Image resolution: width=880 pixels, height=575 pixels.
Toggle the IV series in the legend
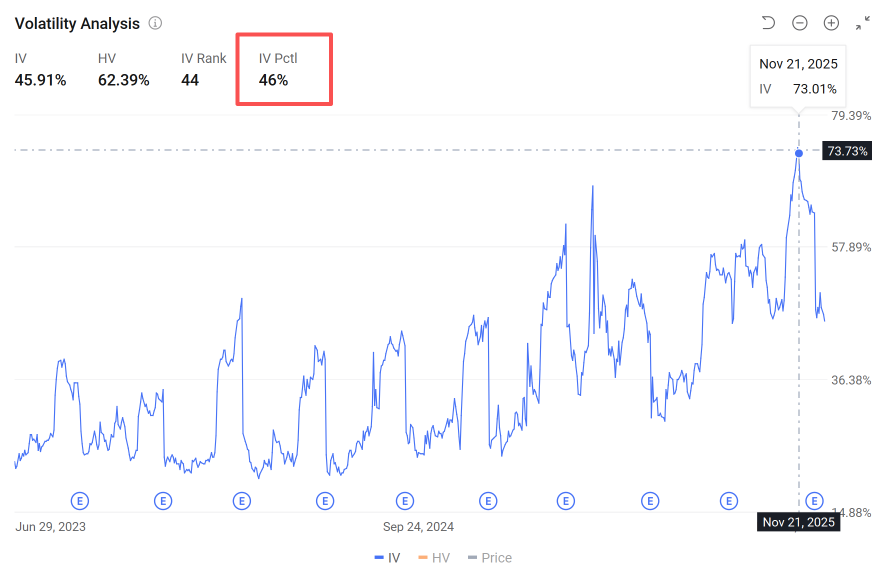[387, 558]
